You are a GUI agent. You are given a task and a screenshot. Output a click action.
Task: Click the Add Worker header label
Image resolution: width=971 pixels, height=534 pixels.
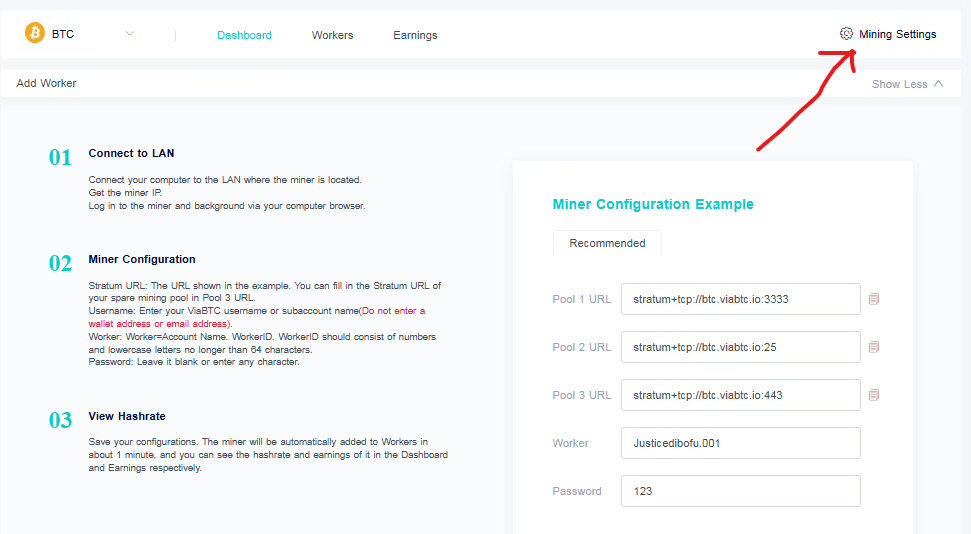(x=46, y=83)
